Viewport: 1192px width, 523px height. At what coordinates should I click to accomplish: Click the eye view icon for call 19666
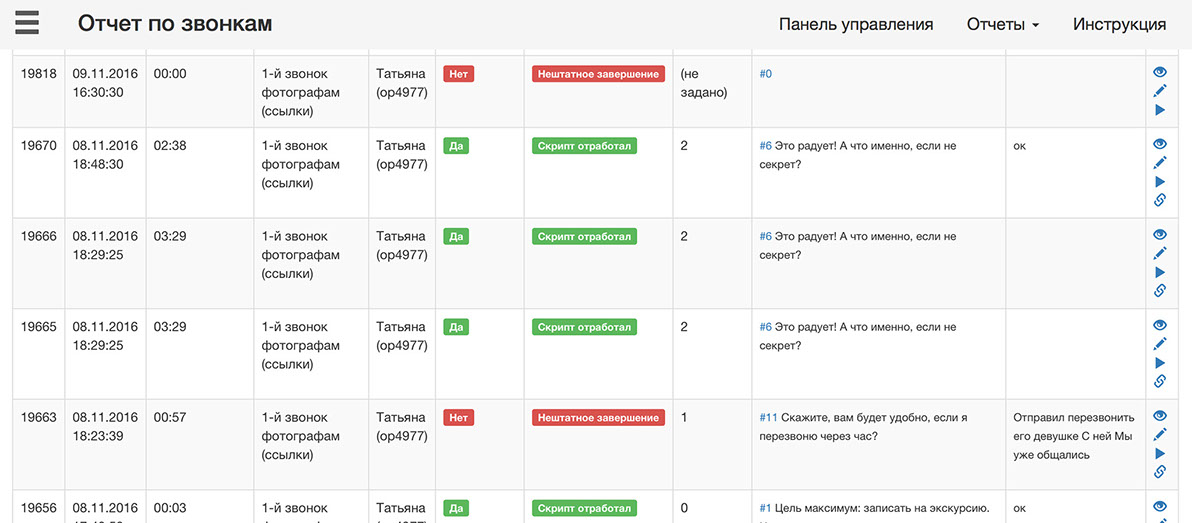pos(1160,234)
